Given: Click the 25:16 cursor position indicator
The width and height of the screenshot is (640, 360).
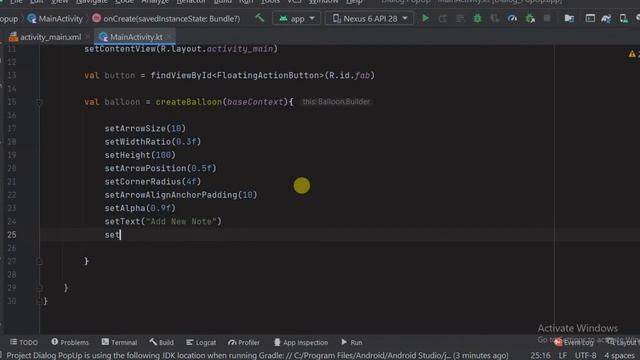Looking at the screenshot, I should coord(540,356).
